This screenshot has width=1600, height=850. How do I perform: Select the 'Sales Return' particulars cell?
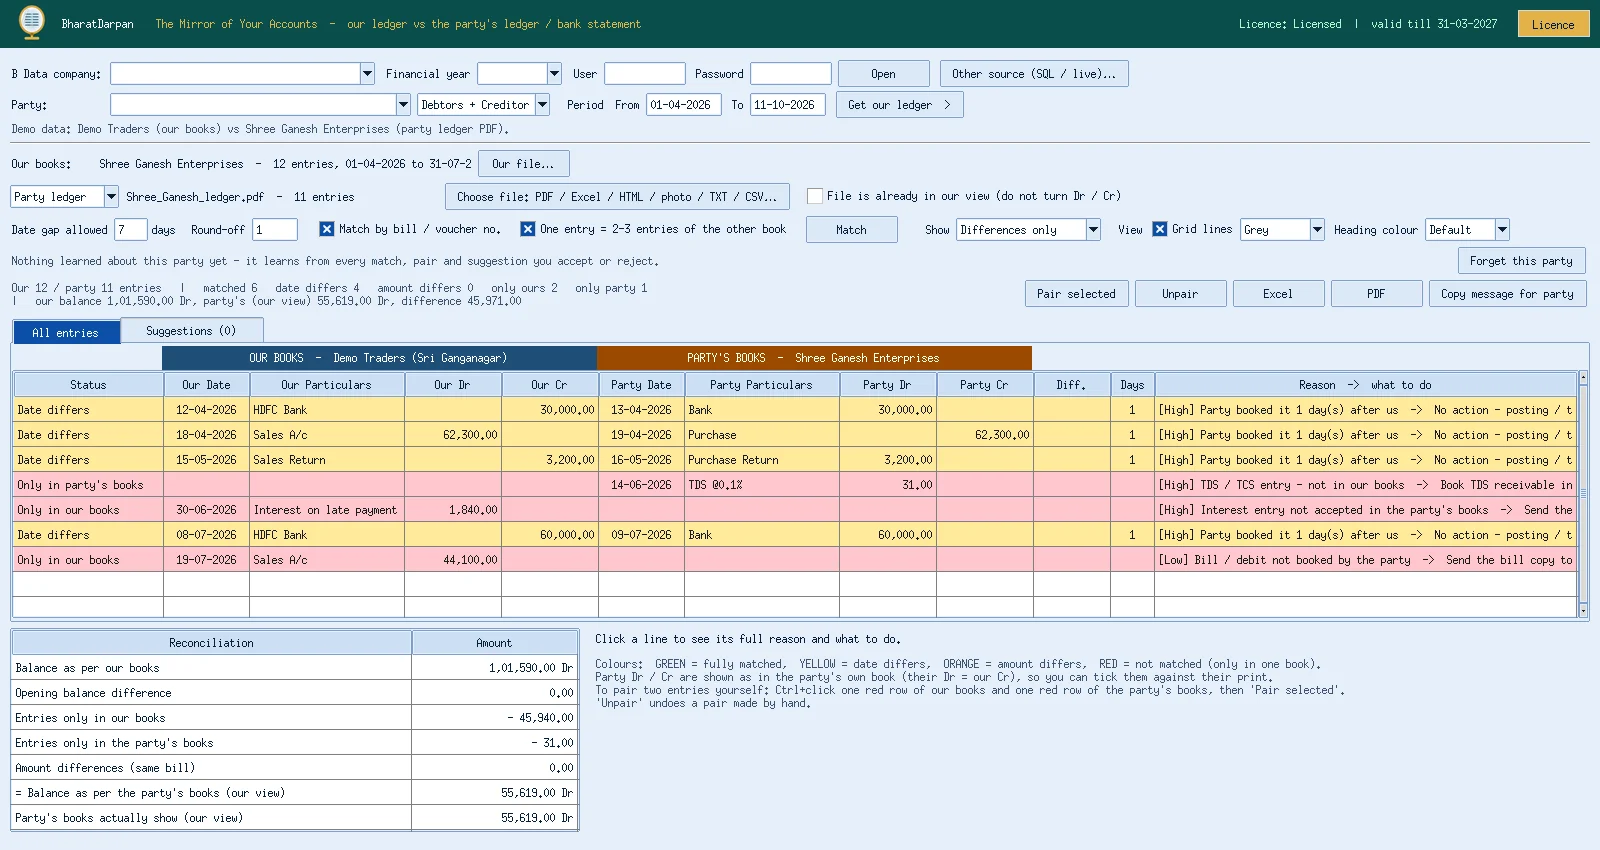pyautogui.click(x=327, y=460)
